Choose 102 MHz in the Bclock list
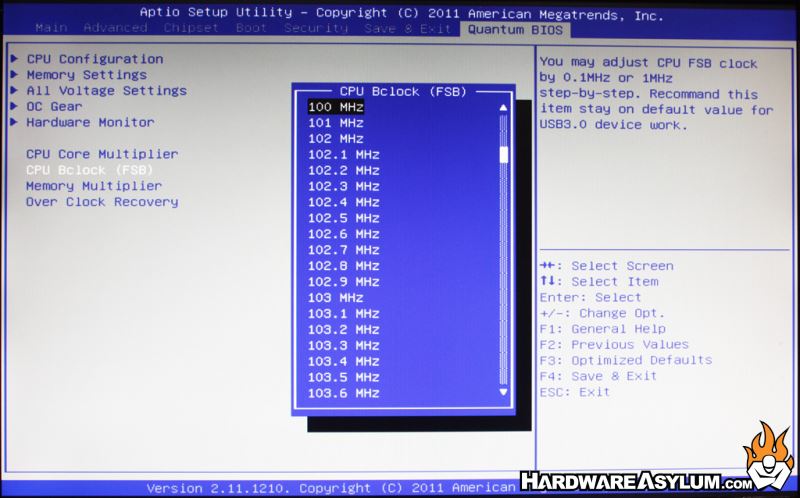Image resolution: width=800 pixels, height=498 pixels. tap(336, 139)
